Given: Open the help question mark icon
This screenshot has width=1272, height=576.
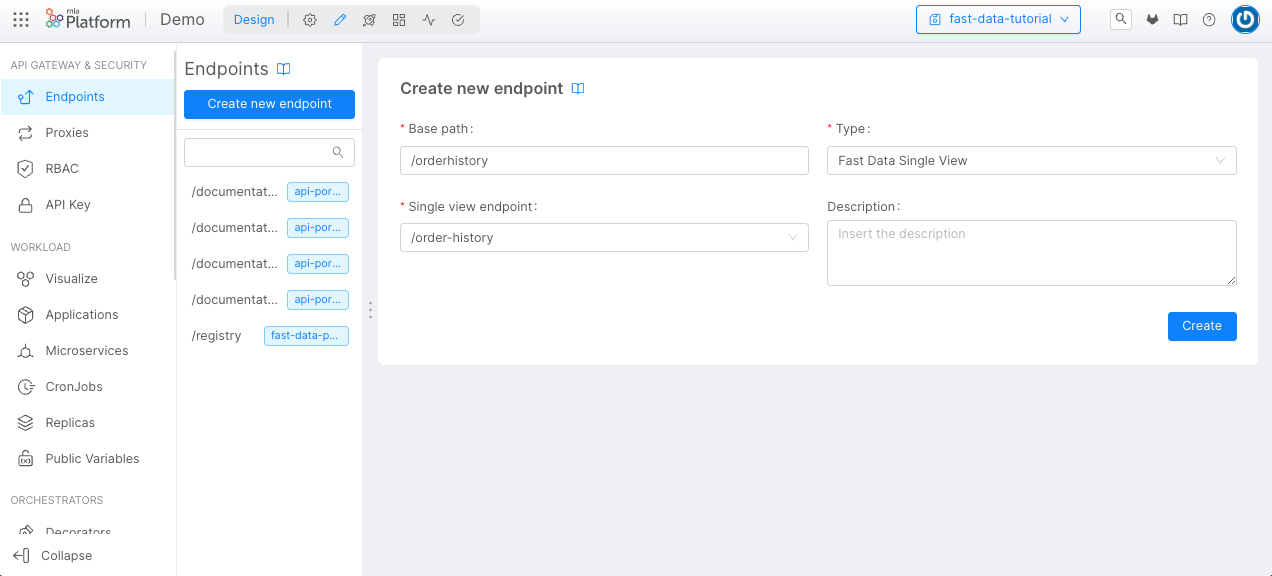Looking at the screenshot, I should [1209, 20].
